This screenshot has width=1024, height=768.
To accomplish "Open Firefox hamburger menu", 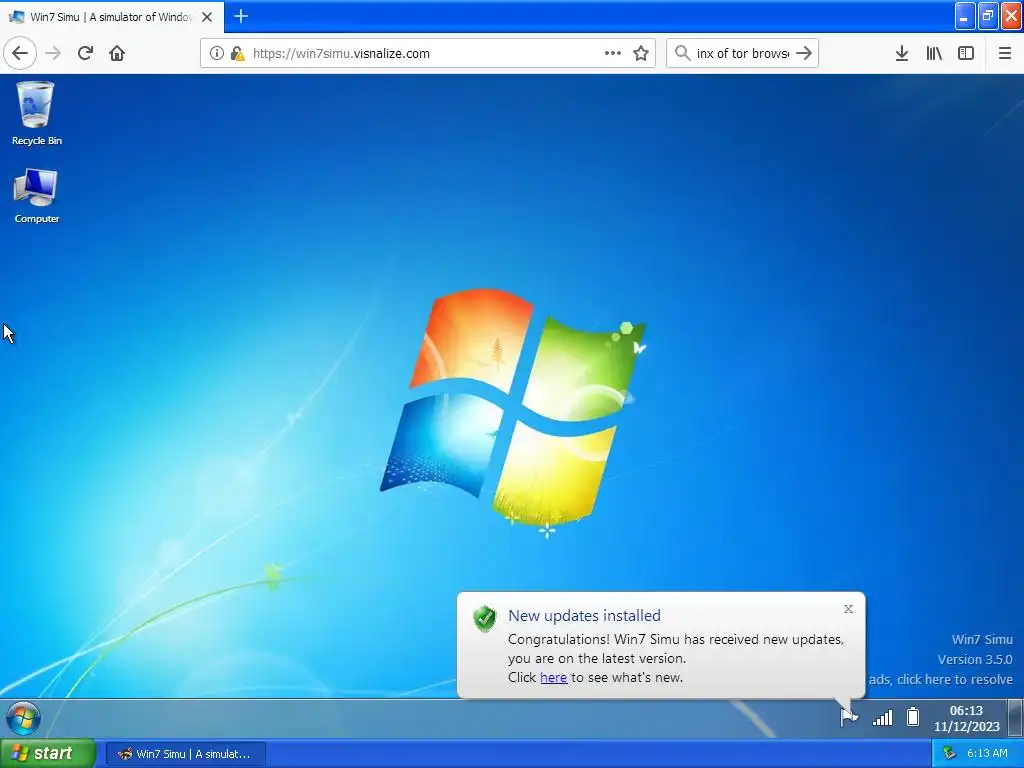I will (1004, 53).
